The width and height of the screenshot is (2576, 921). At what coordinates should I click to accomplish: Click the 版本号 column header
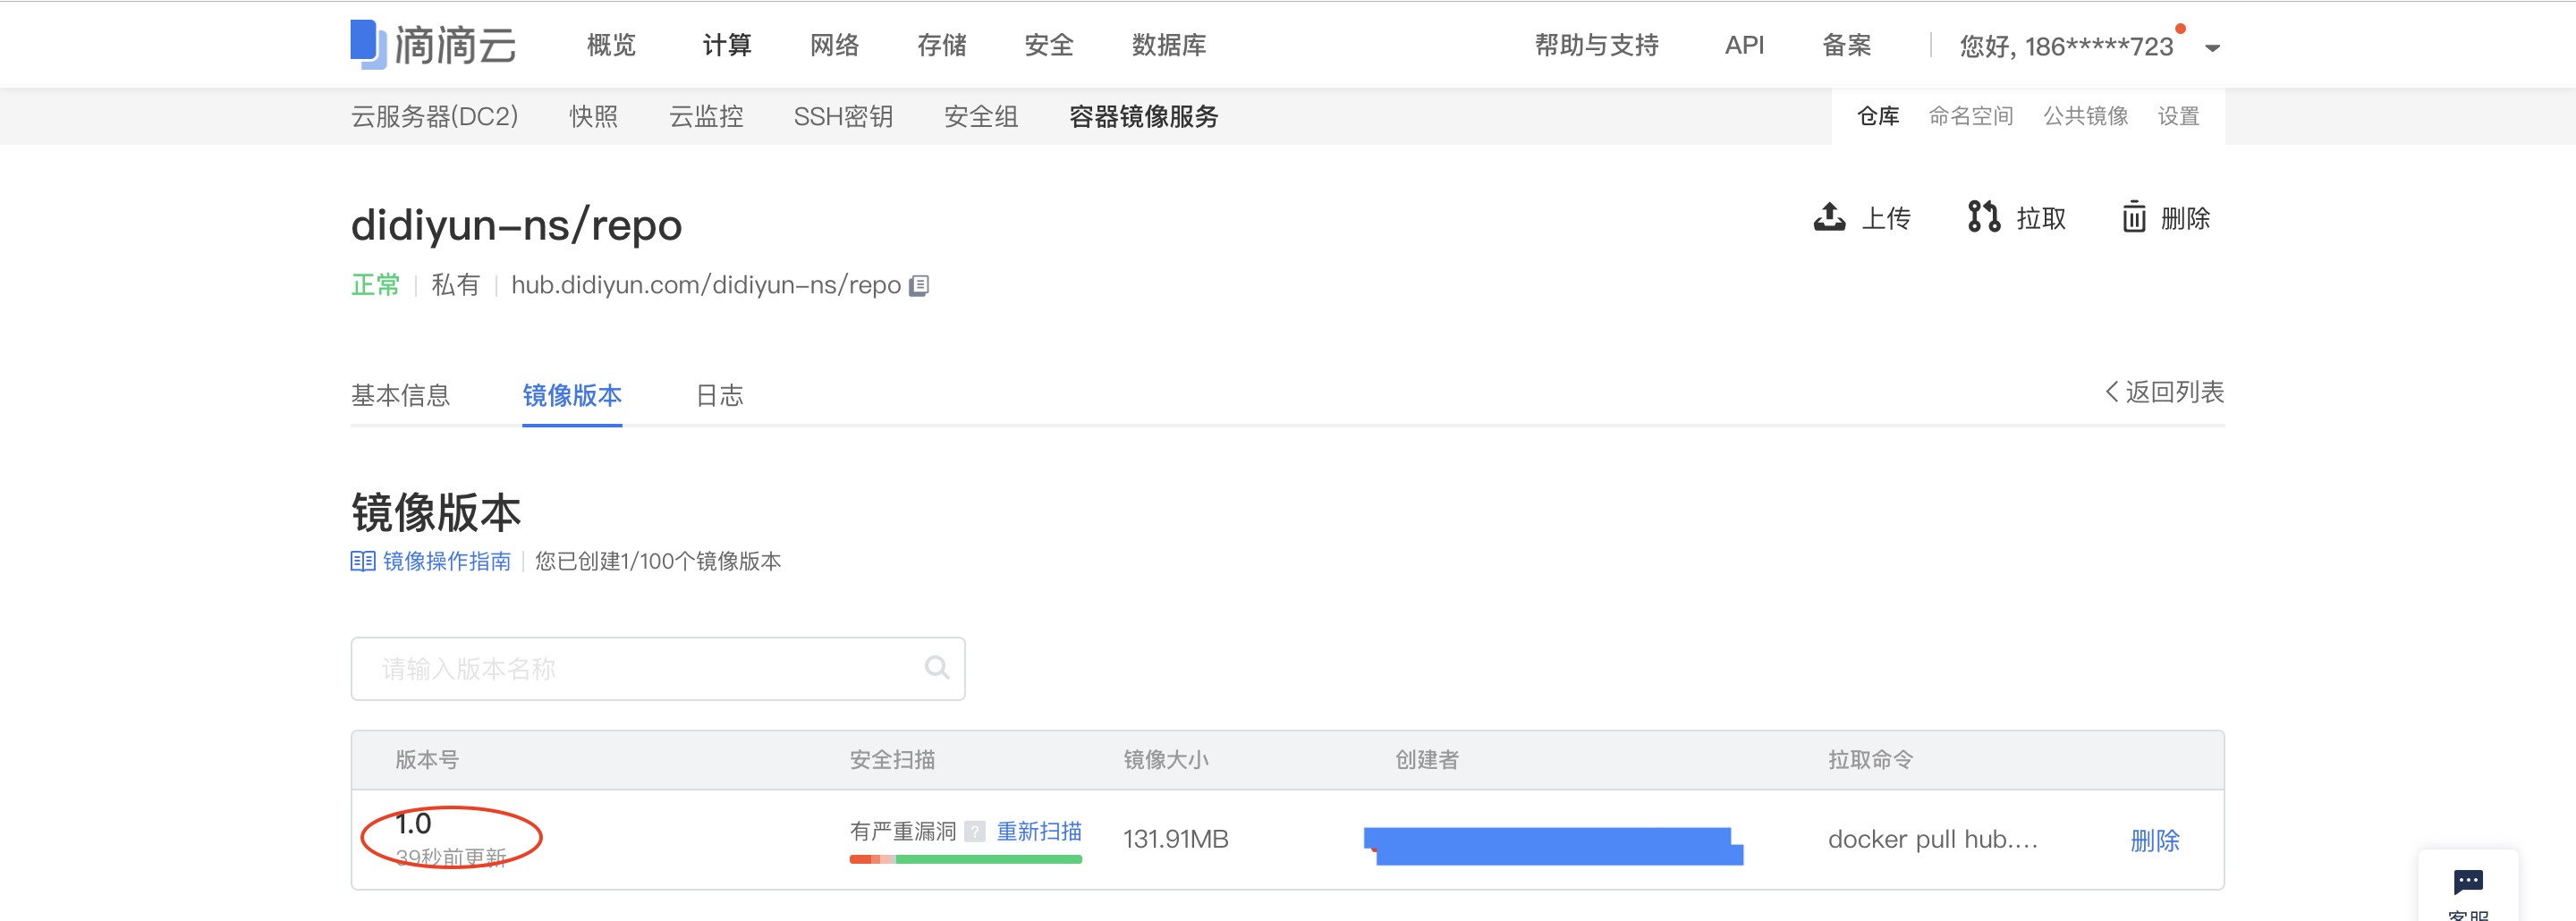click(x=427, y=759)
